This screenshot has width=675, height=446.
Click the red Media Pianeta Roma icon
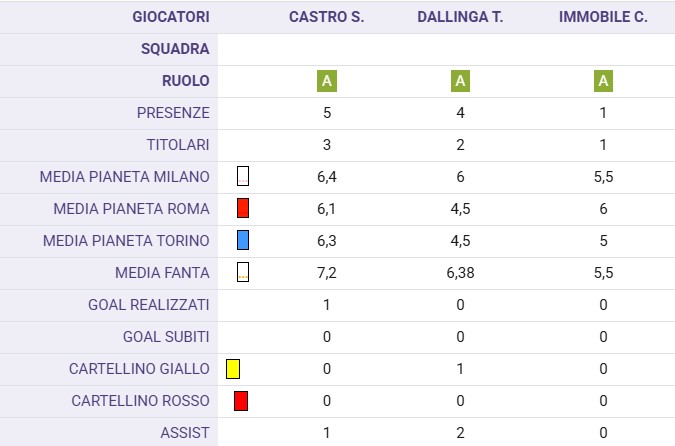coord(243,209)
